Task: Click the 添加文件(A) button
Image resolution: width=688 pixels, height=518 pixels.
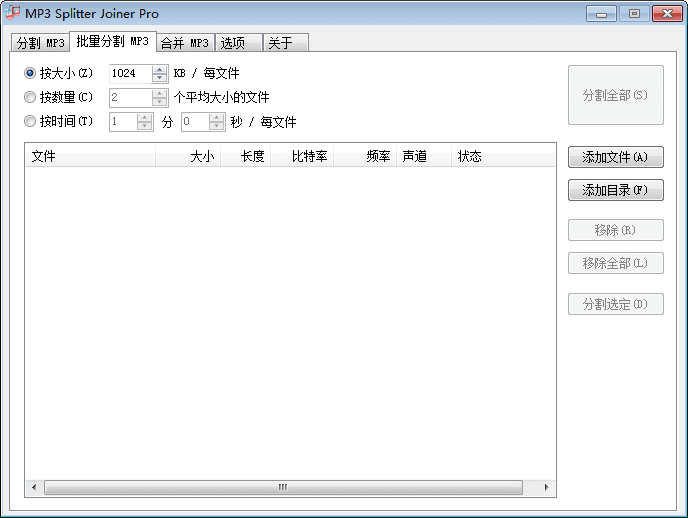Action: point(616,157)
